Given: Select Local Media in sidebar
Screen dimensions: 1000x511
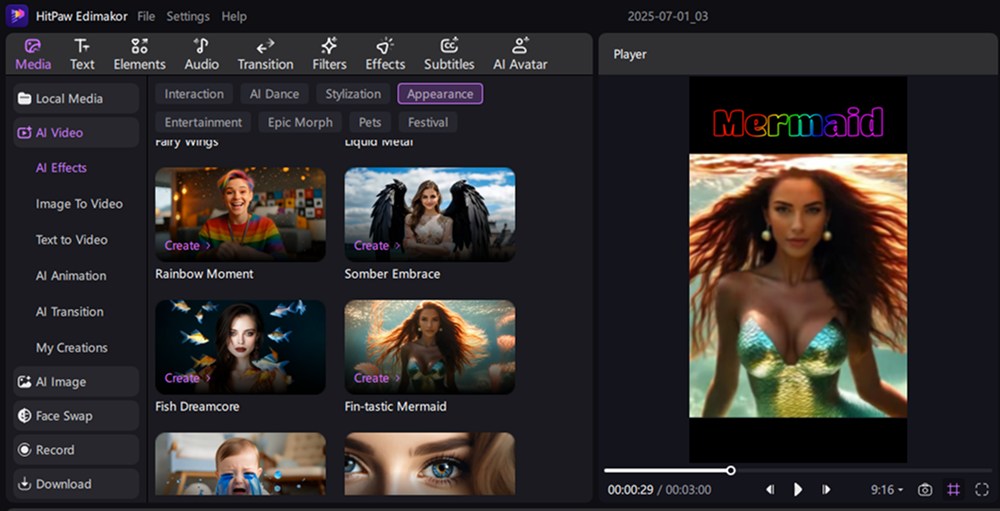Looking at the screenshot, I should click(76, 98).
